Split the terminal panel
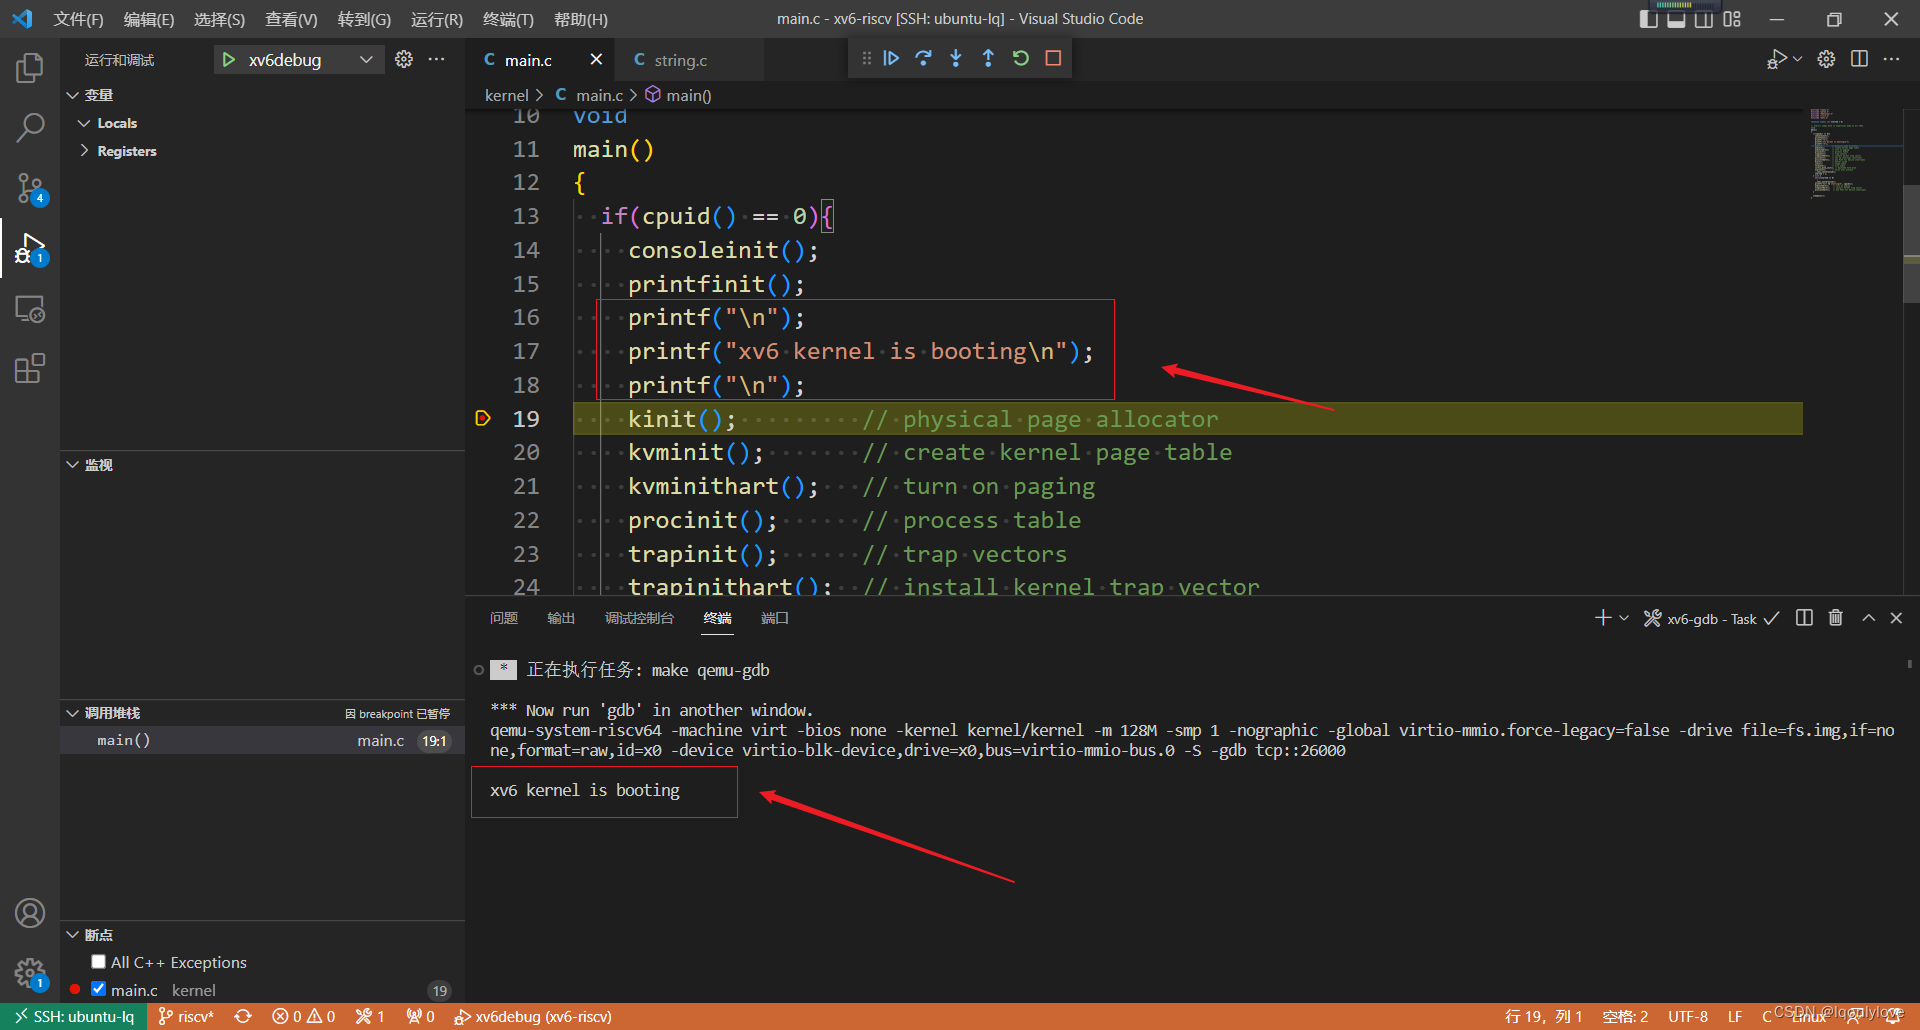The image size is (1920, 1030). (x=1804, y=618)
